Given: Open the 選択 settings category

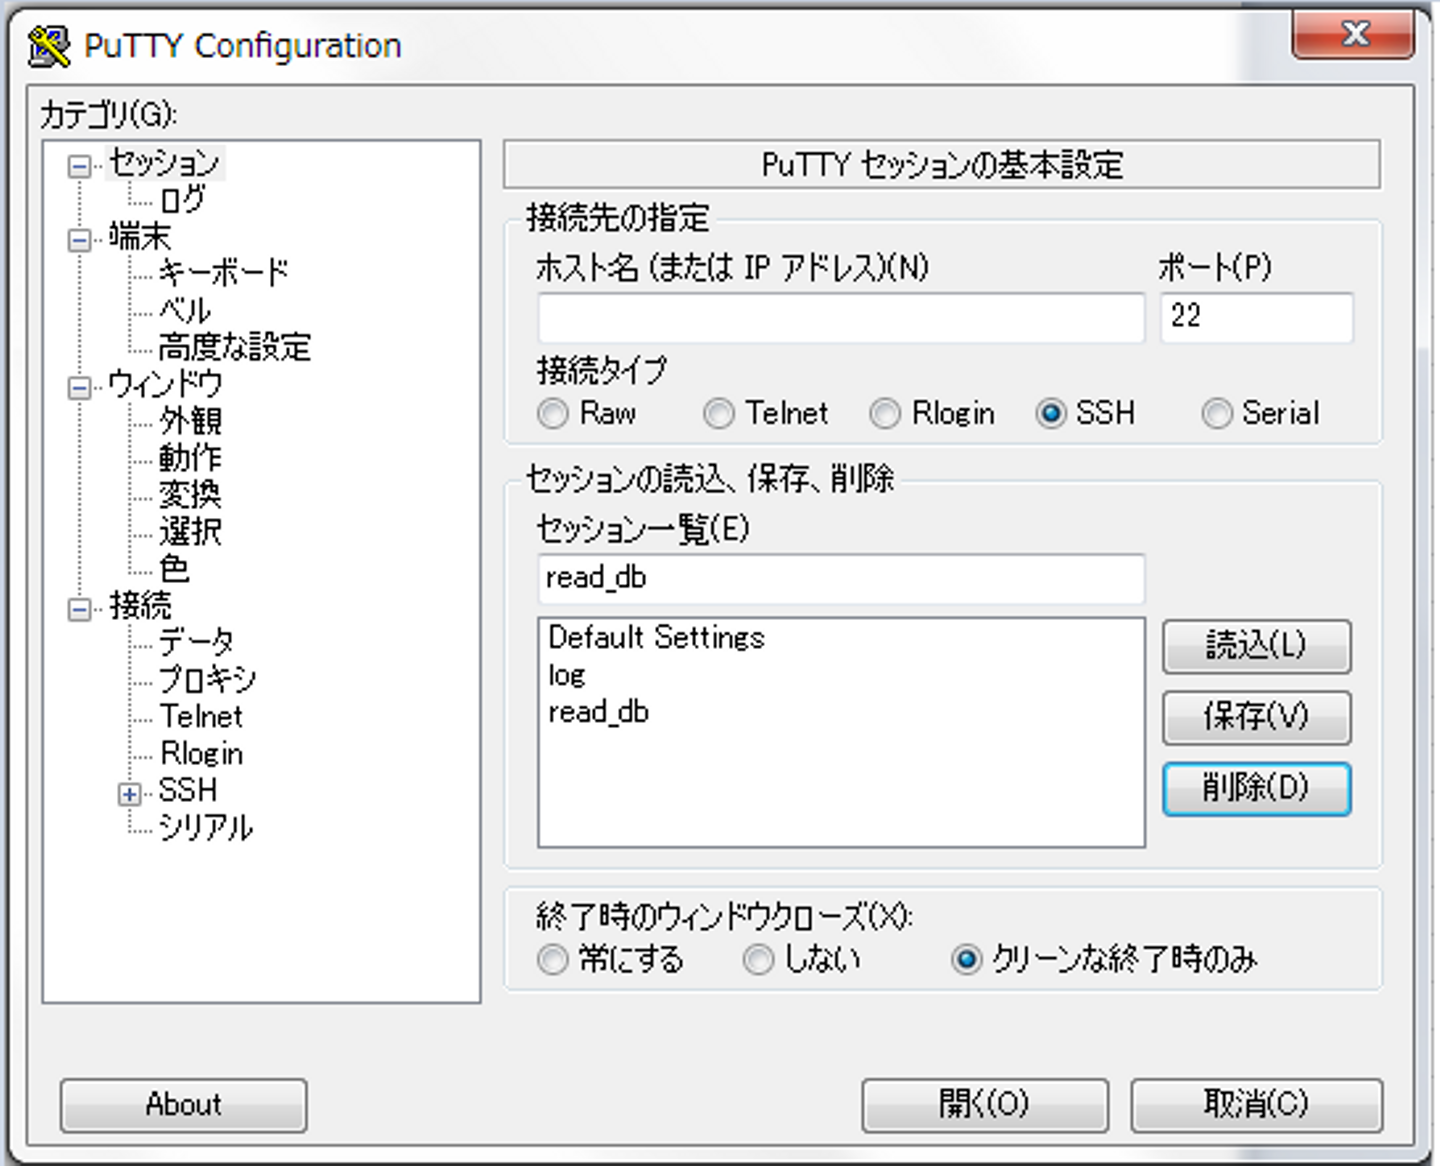Looking at the screenshot, I should coord(190,532).
